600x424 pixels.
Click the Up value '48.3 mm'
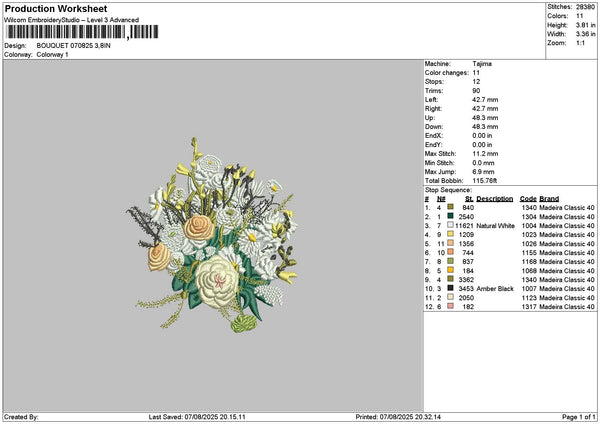coord(485,118)
